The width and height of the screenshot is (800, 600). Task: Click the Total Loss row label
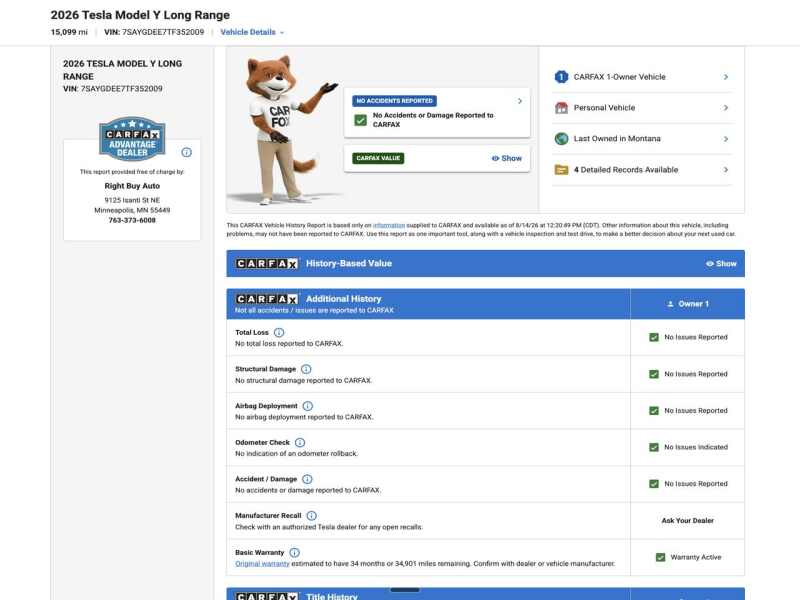pyautogui.click(x=252, y=333)
